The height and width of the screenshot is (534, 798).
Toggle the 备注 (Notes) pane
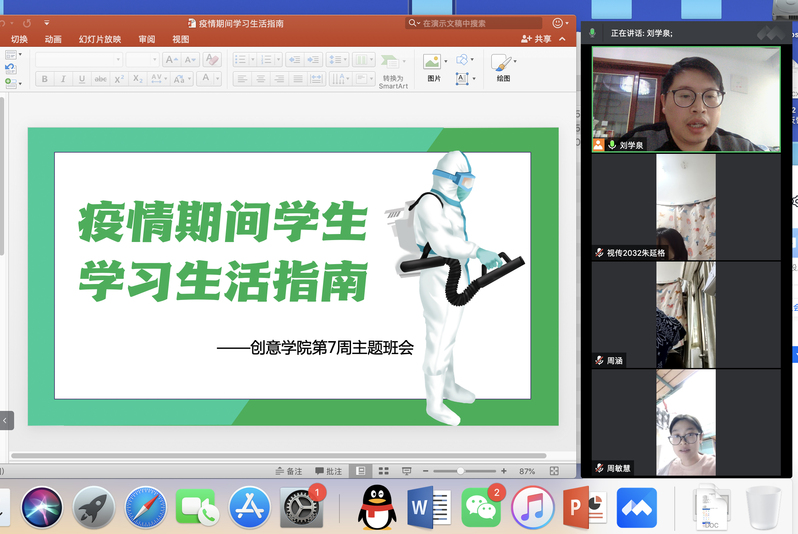coord(288,471)
